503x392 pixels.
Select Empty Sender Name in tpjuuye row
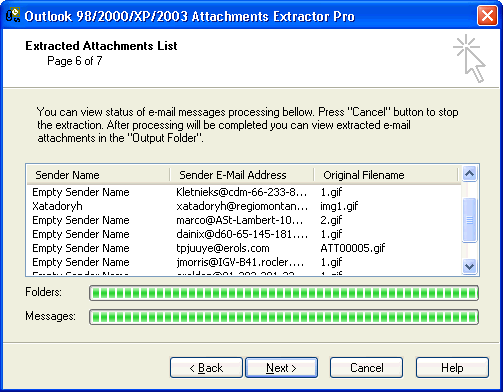tap(81, 248)
